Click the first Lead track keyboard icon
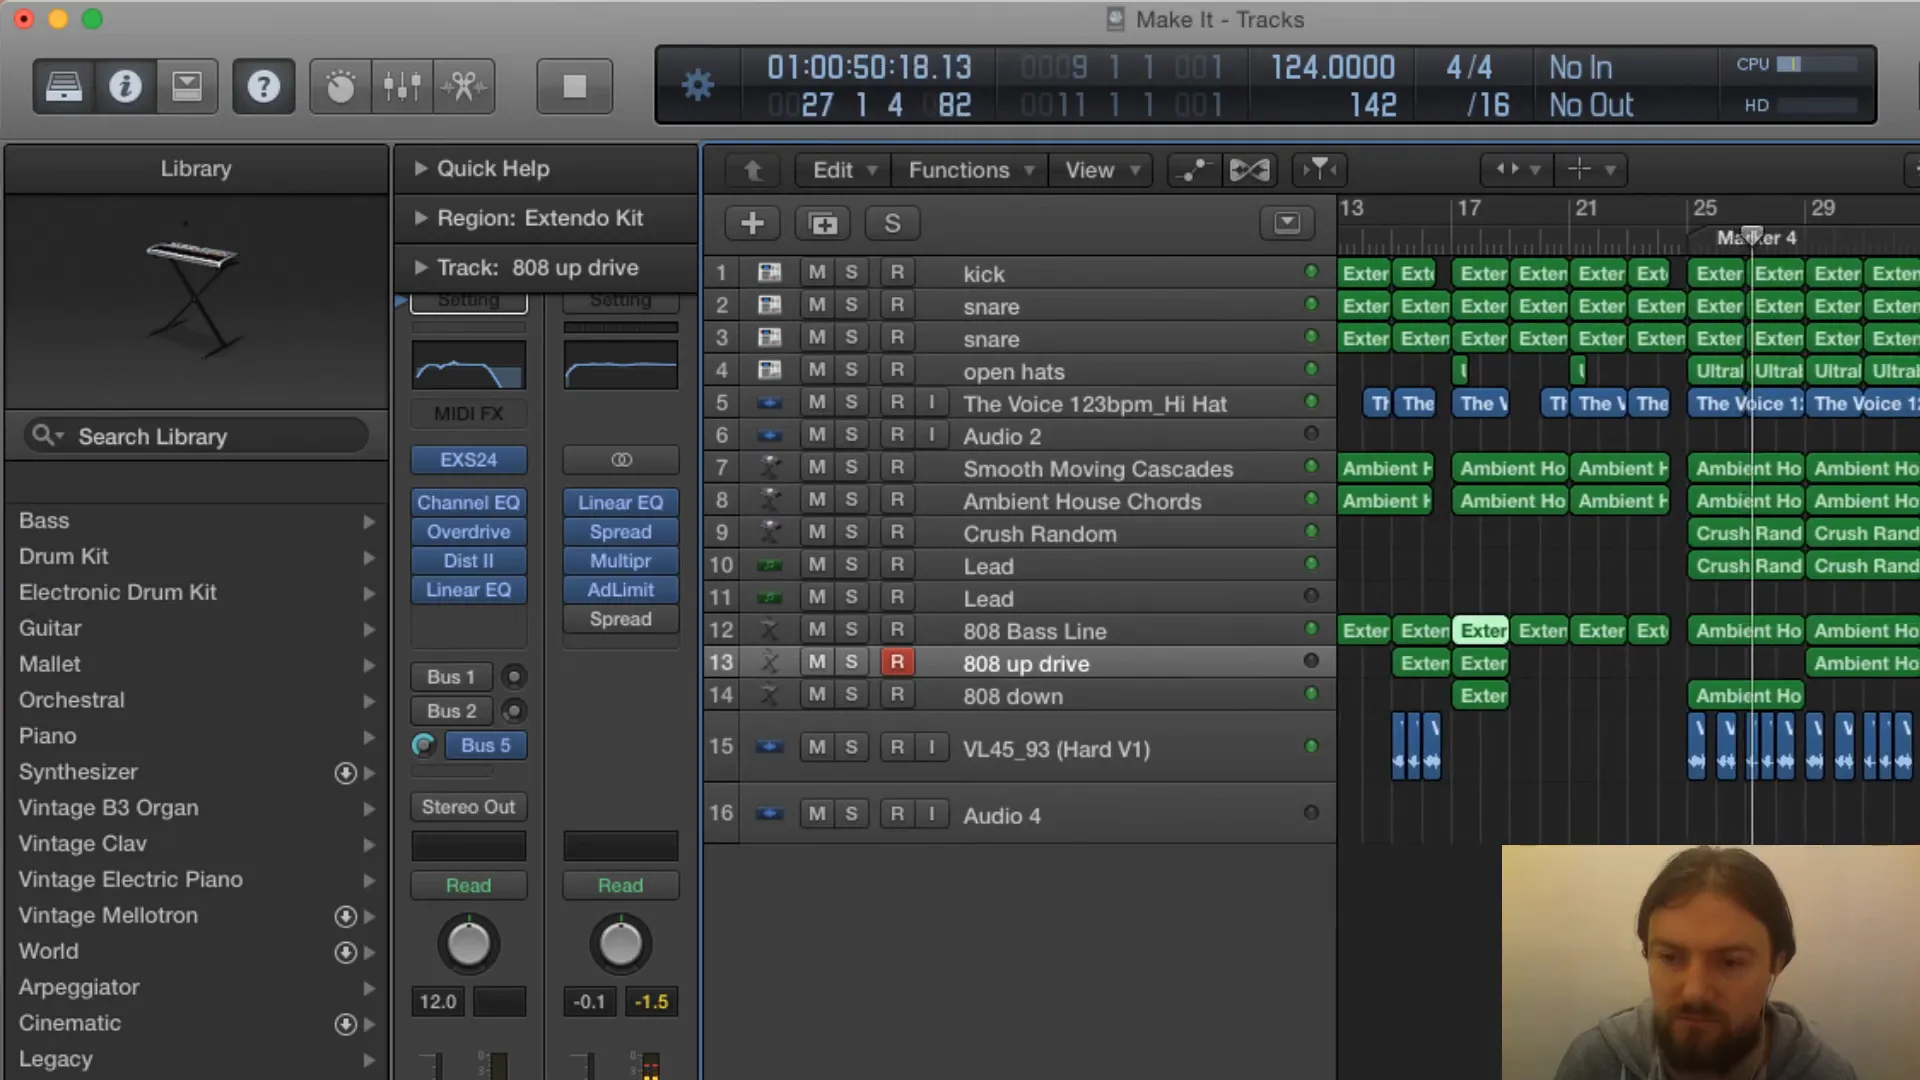Image resolution: width=1920 pixels, height=1080 pixels. coord(769,565)
